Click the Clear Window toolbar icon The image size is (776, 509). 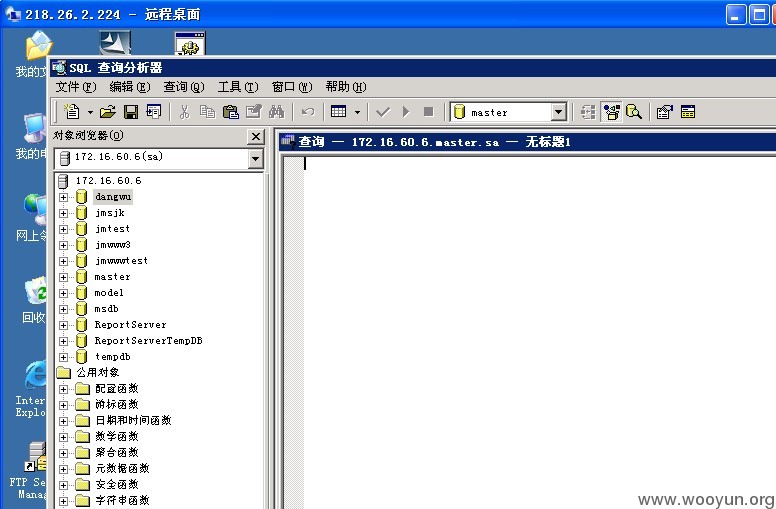(253, 112)
